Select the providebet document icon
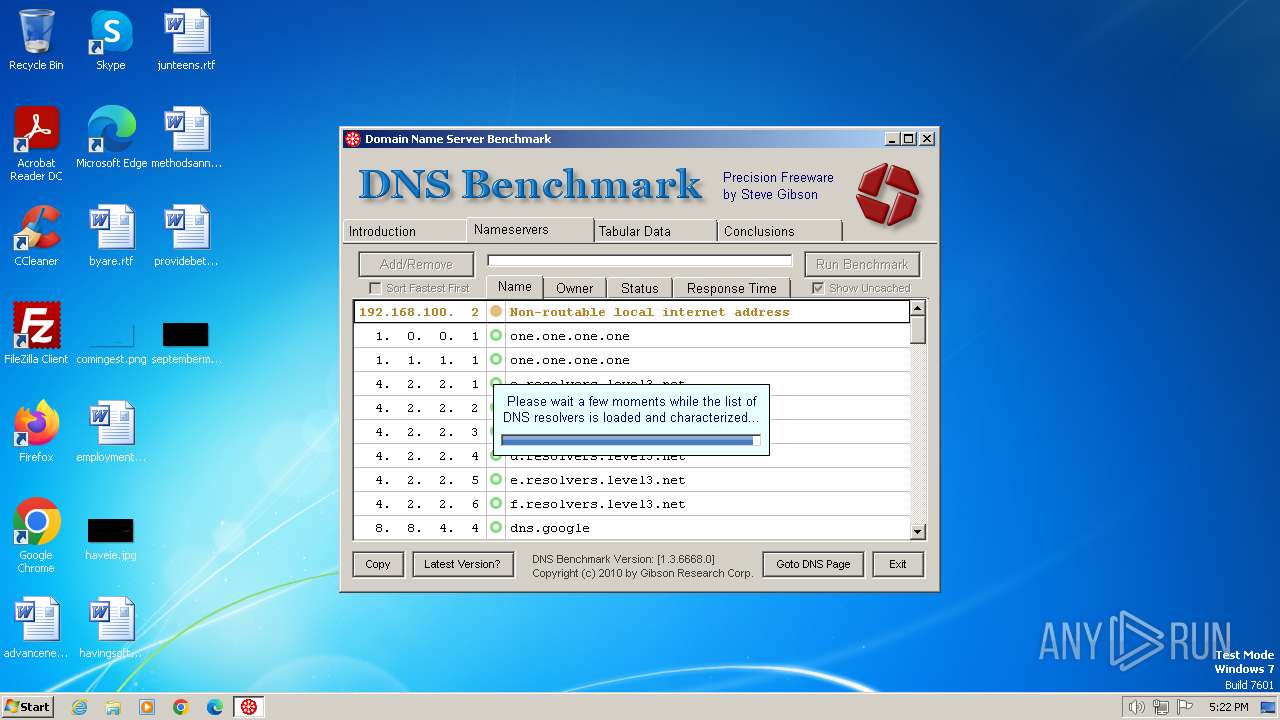Screen dimensions: 1280x720 186,235
